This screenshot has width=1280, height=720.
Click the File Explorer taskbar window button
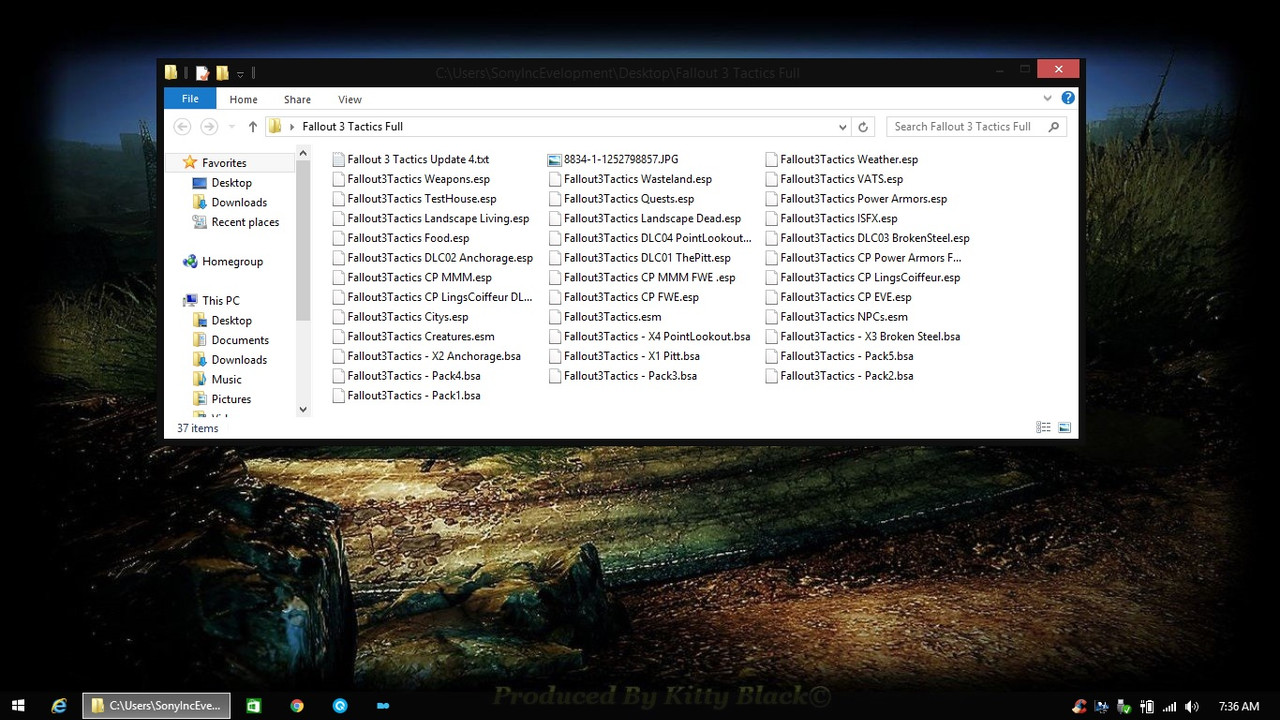point(156,706)
